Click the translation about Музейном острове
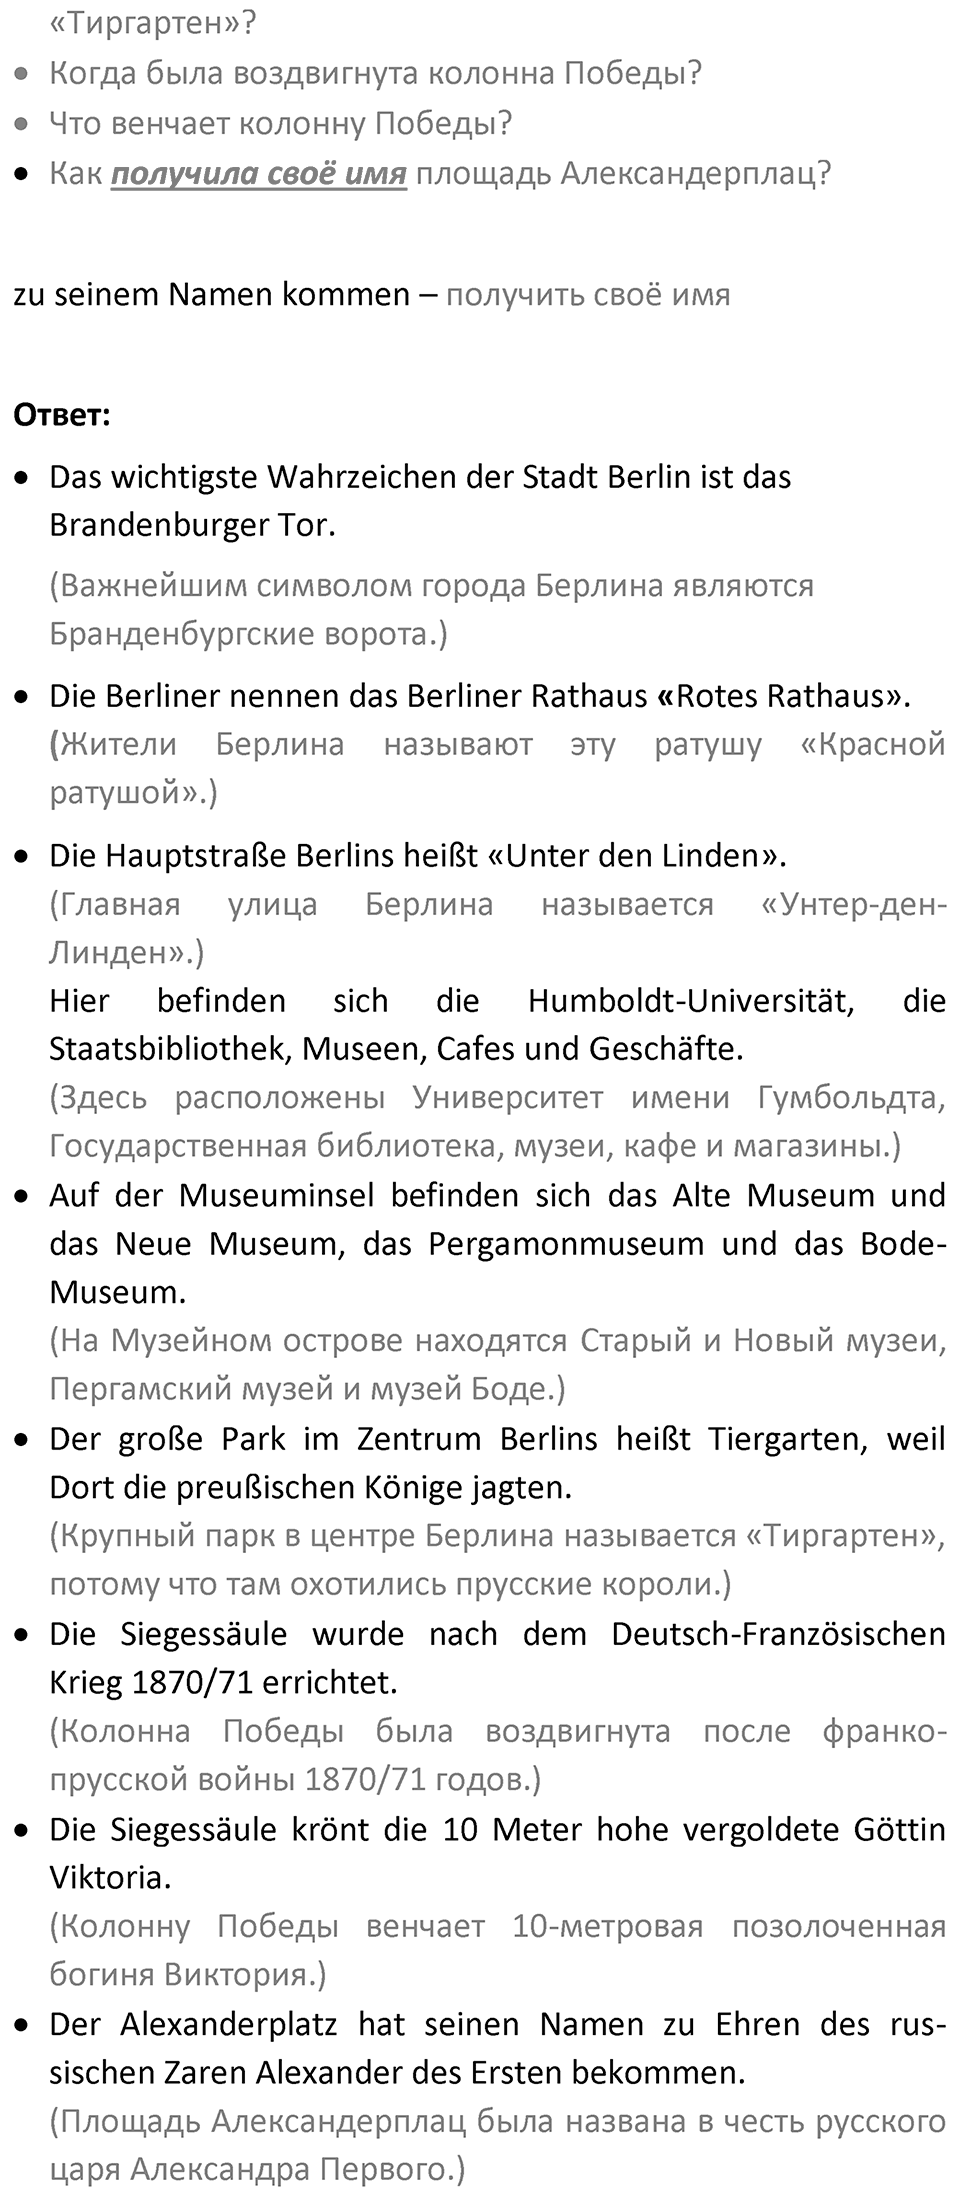Screen dimensions: 960x2188 pyautogui.click(x=497, y=1364)
